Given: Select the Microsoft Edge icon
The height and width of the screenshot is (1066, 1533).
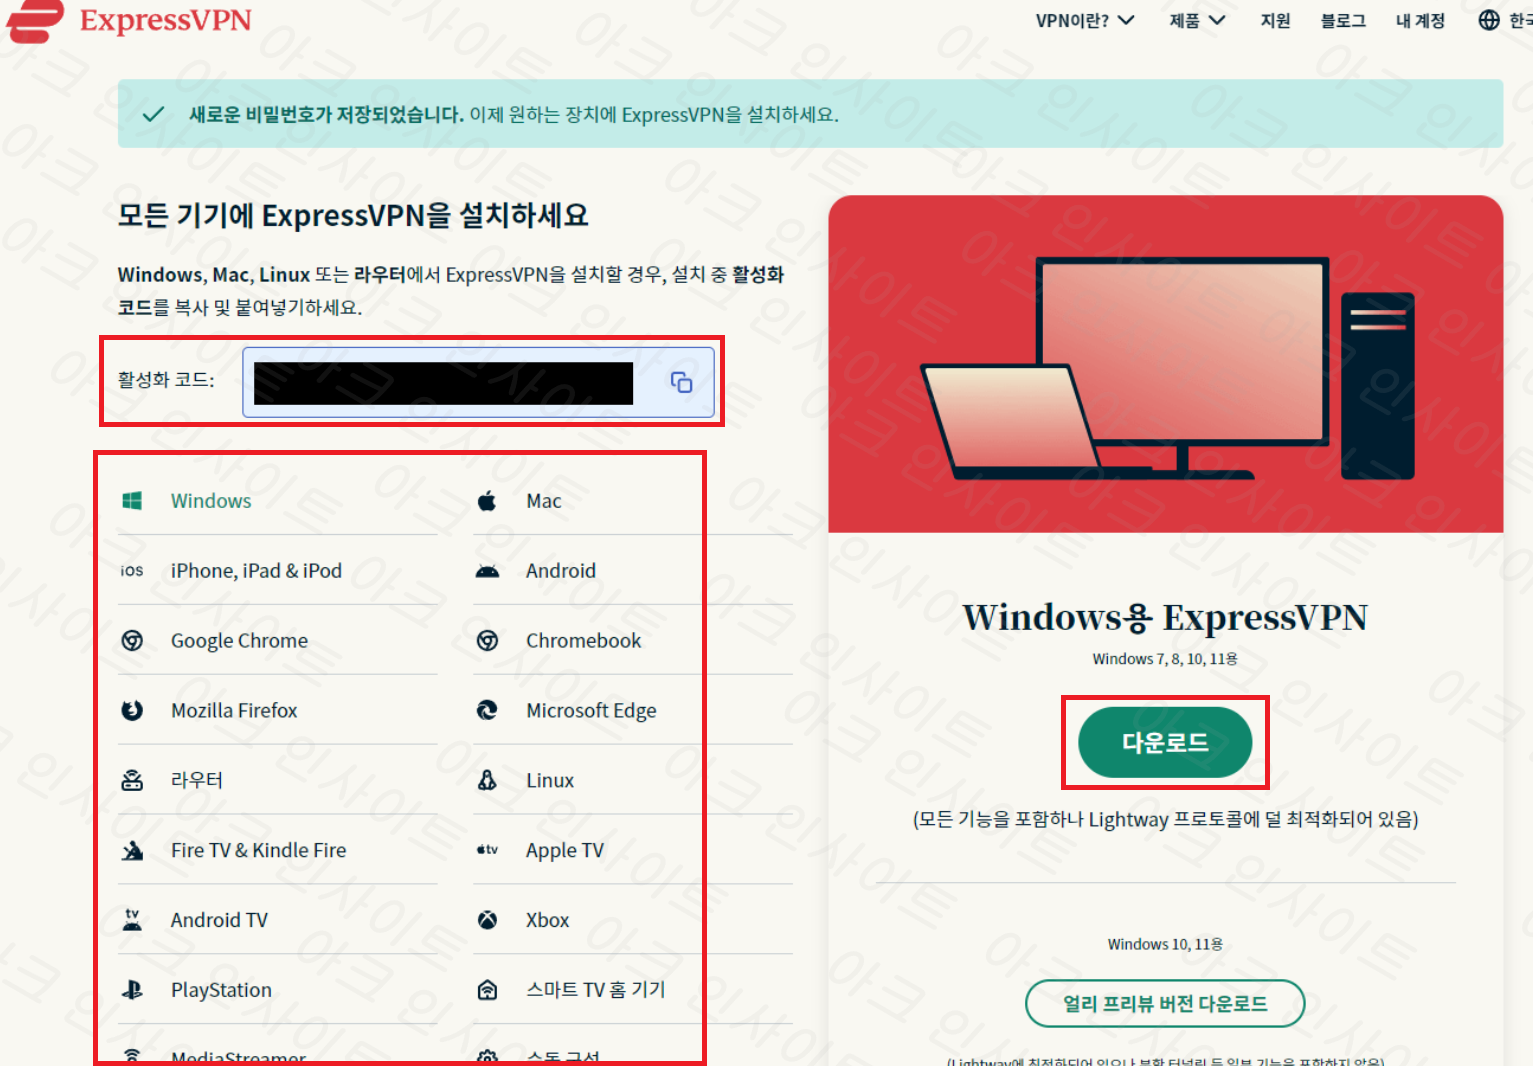Looking at the screenshot, I should [487, 710].
